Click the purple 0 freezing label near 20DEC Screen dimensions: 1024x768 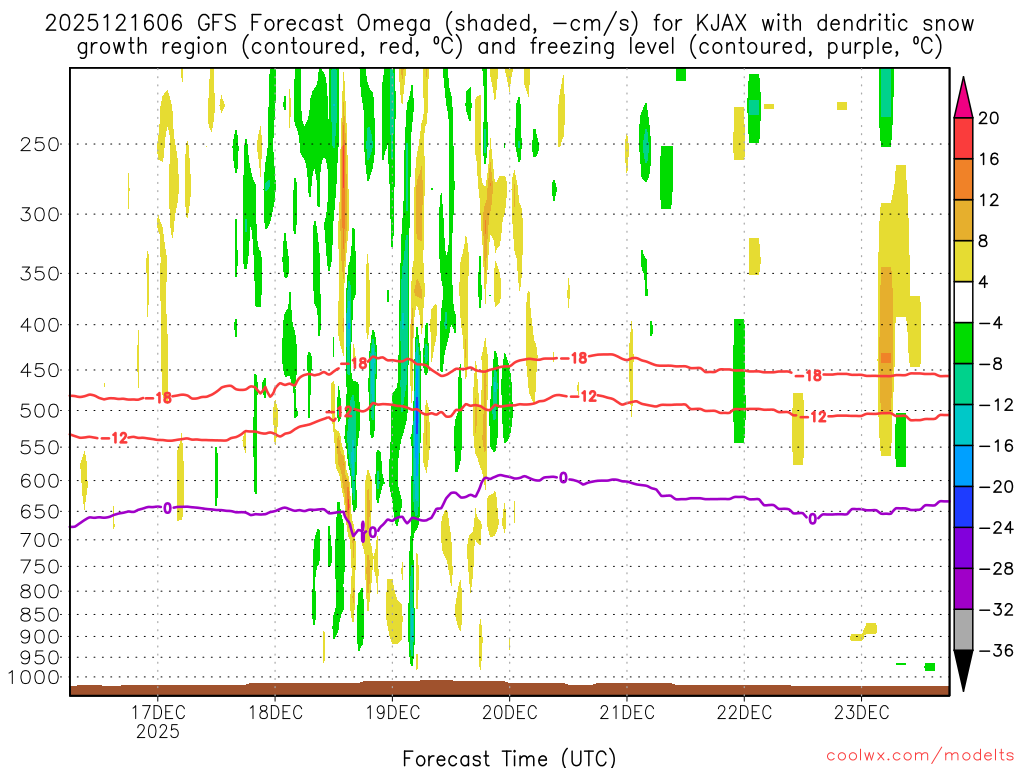tap(563, 478)
